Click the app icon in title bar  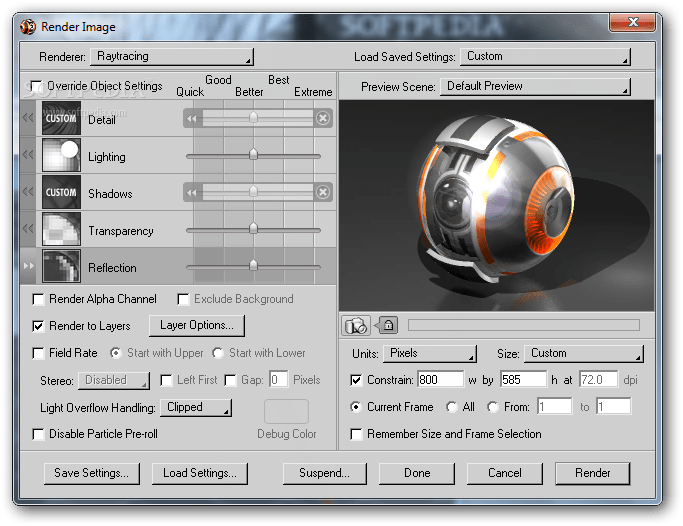28,27
